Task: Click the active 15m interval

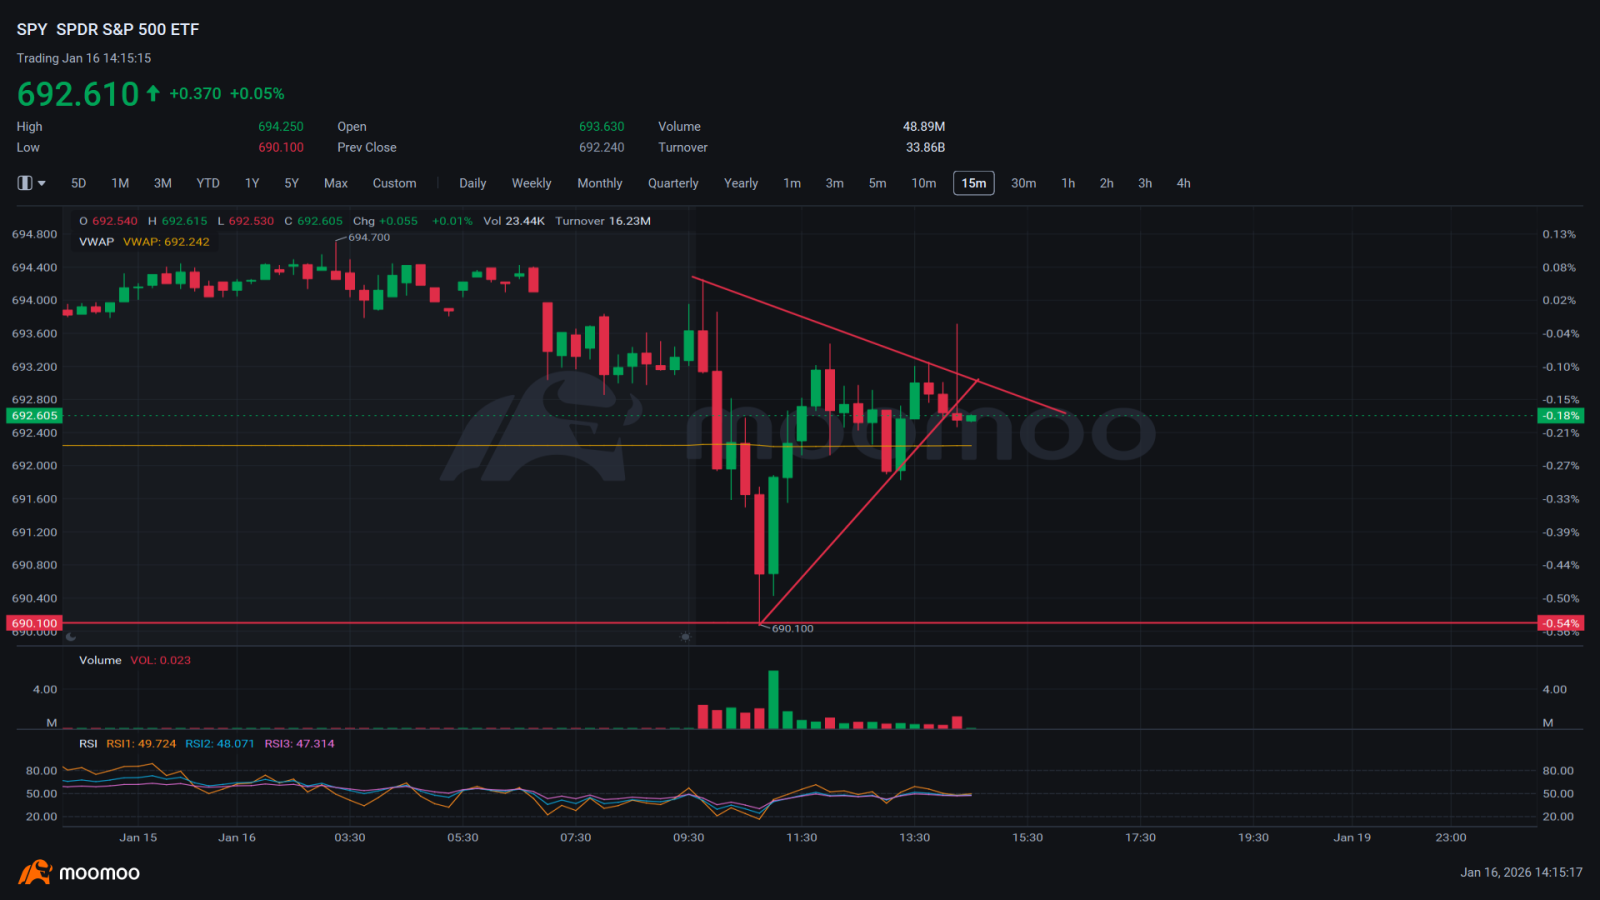Action: (x=974, y=183)
